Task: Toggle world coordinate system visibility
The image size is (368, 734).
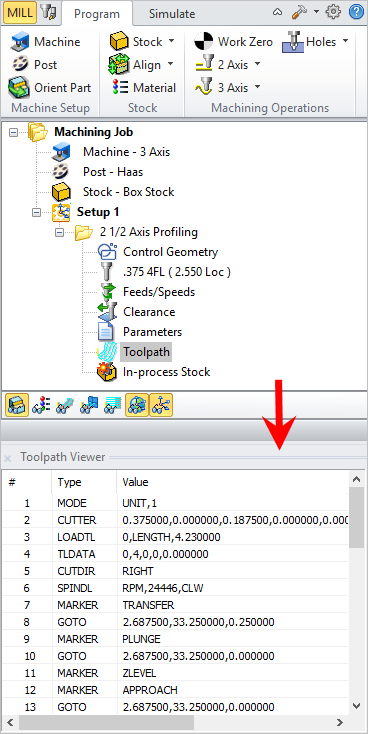Action: tap(137, 405)
